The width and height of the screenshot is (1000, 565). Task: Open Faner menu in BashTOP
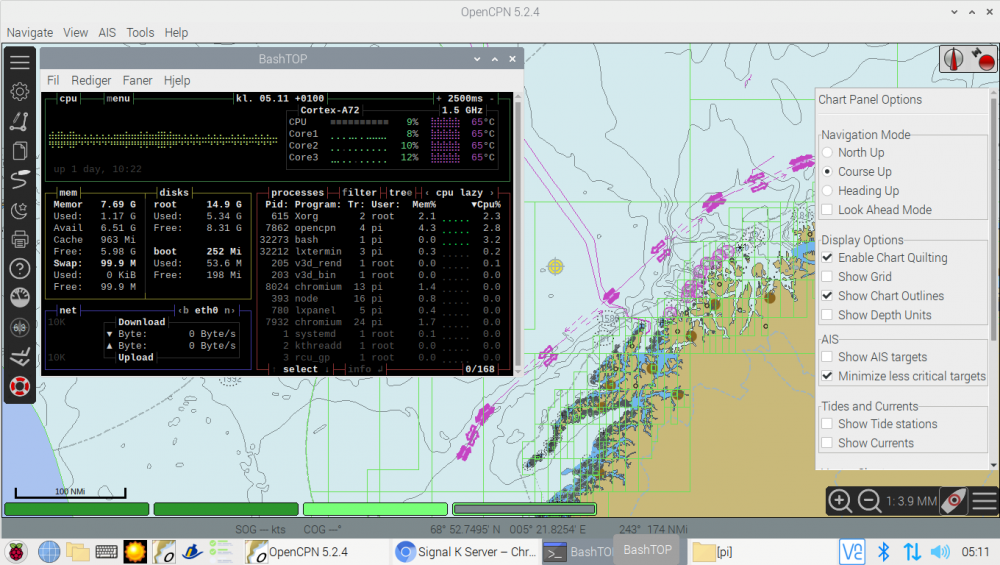137,80
